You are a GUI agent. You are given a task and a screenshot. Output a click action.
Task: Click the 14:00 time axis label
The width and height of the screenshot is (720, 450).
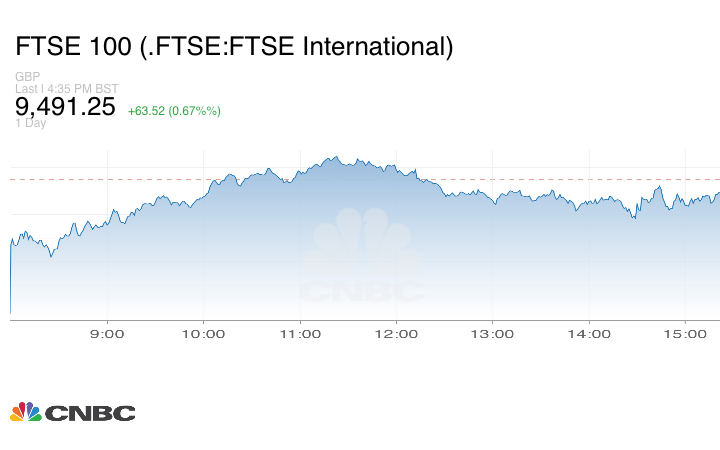click(x=589, y=334)
